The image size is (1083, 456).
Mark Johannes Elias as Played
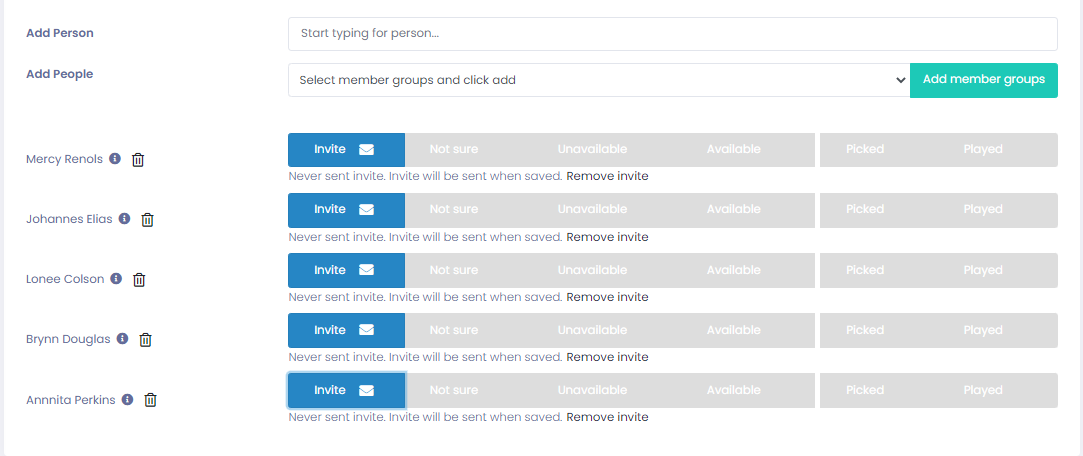coord(983,209)
